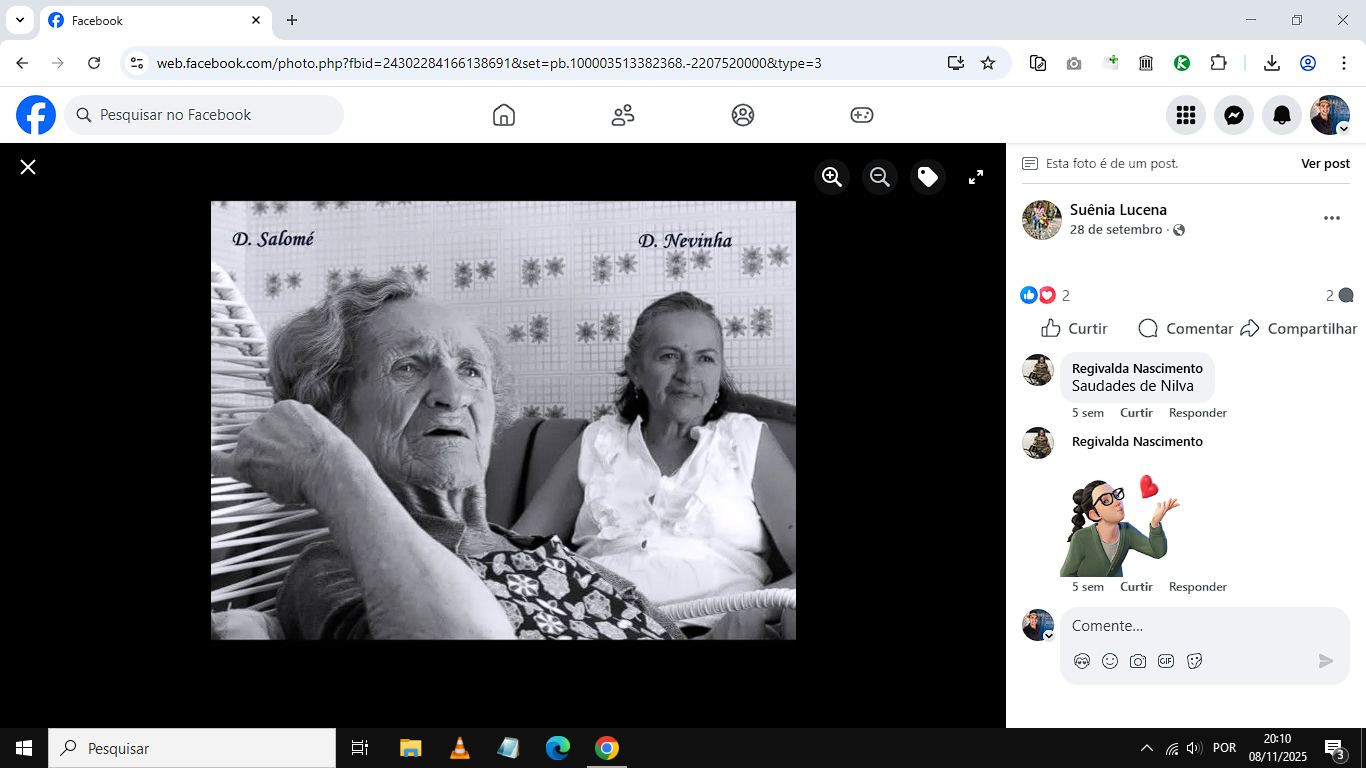The width and height of the screenshot is (1366, 768).
Task: Zoom in on the photo
Action: [831, 177]
